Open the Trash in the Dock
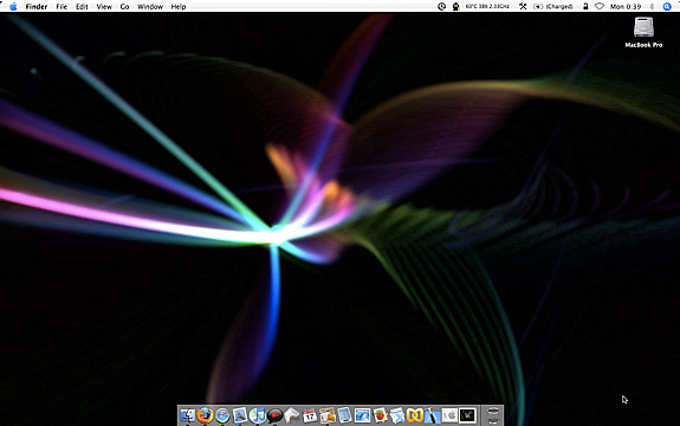 point(493,416)
